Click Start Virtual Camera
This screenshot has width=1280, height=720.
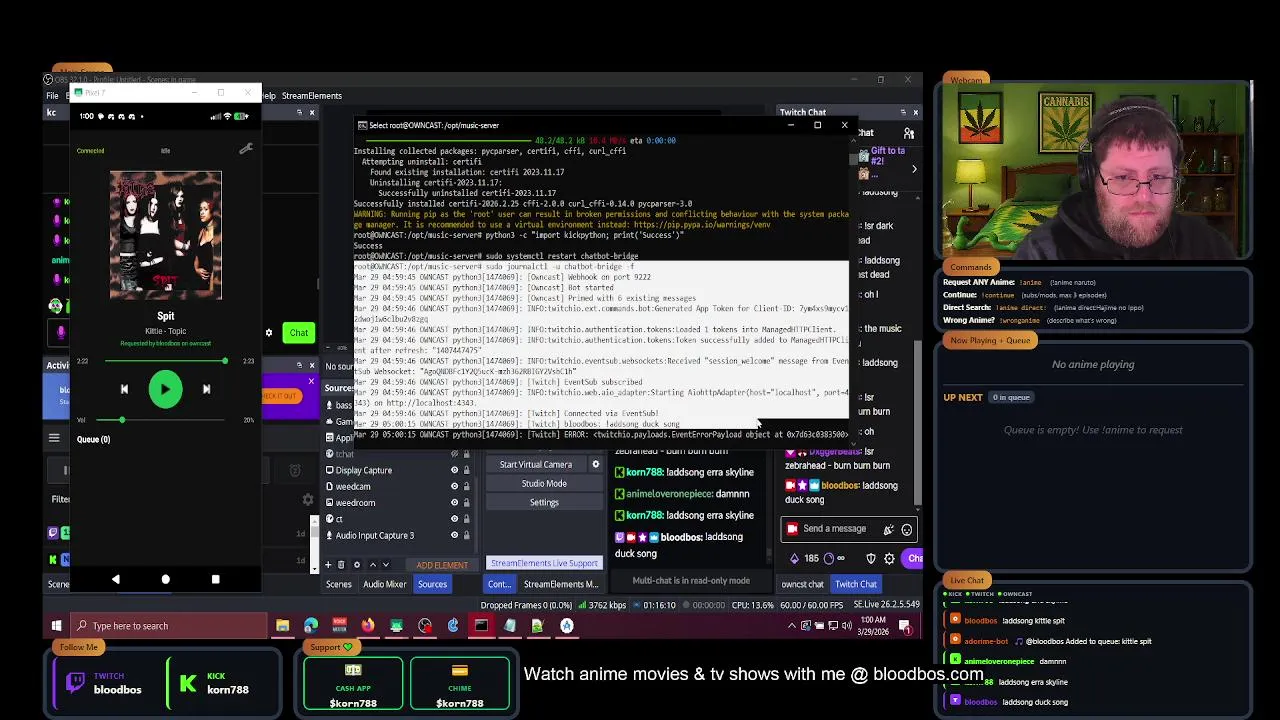click(536, 464)
